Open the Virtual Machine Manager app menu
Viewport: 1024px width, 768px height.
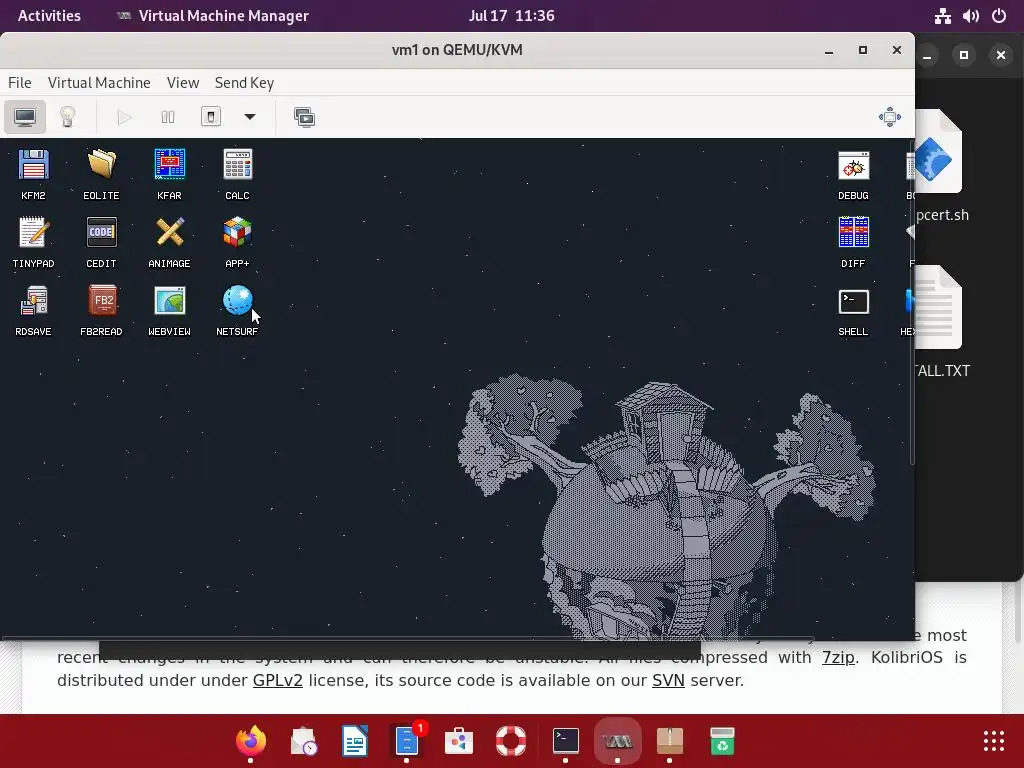(x=213, y=16)
